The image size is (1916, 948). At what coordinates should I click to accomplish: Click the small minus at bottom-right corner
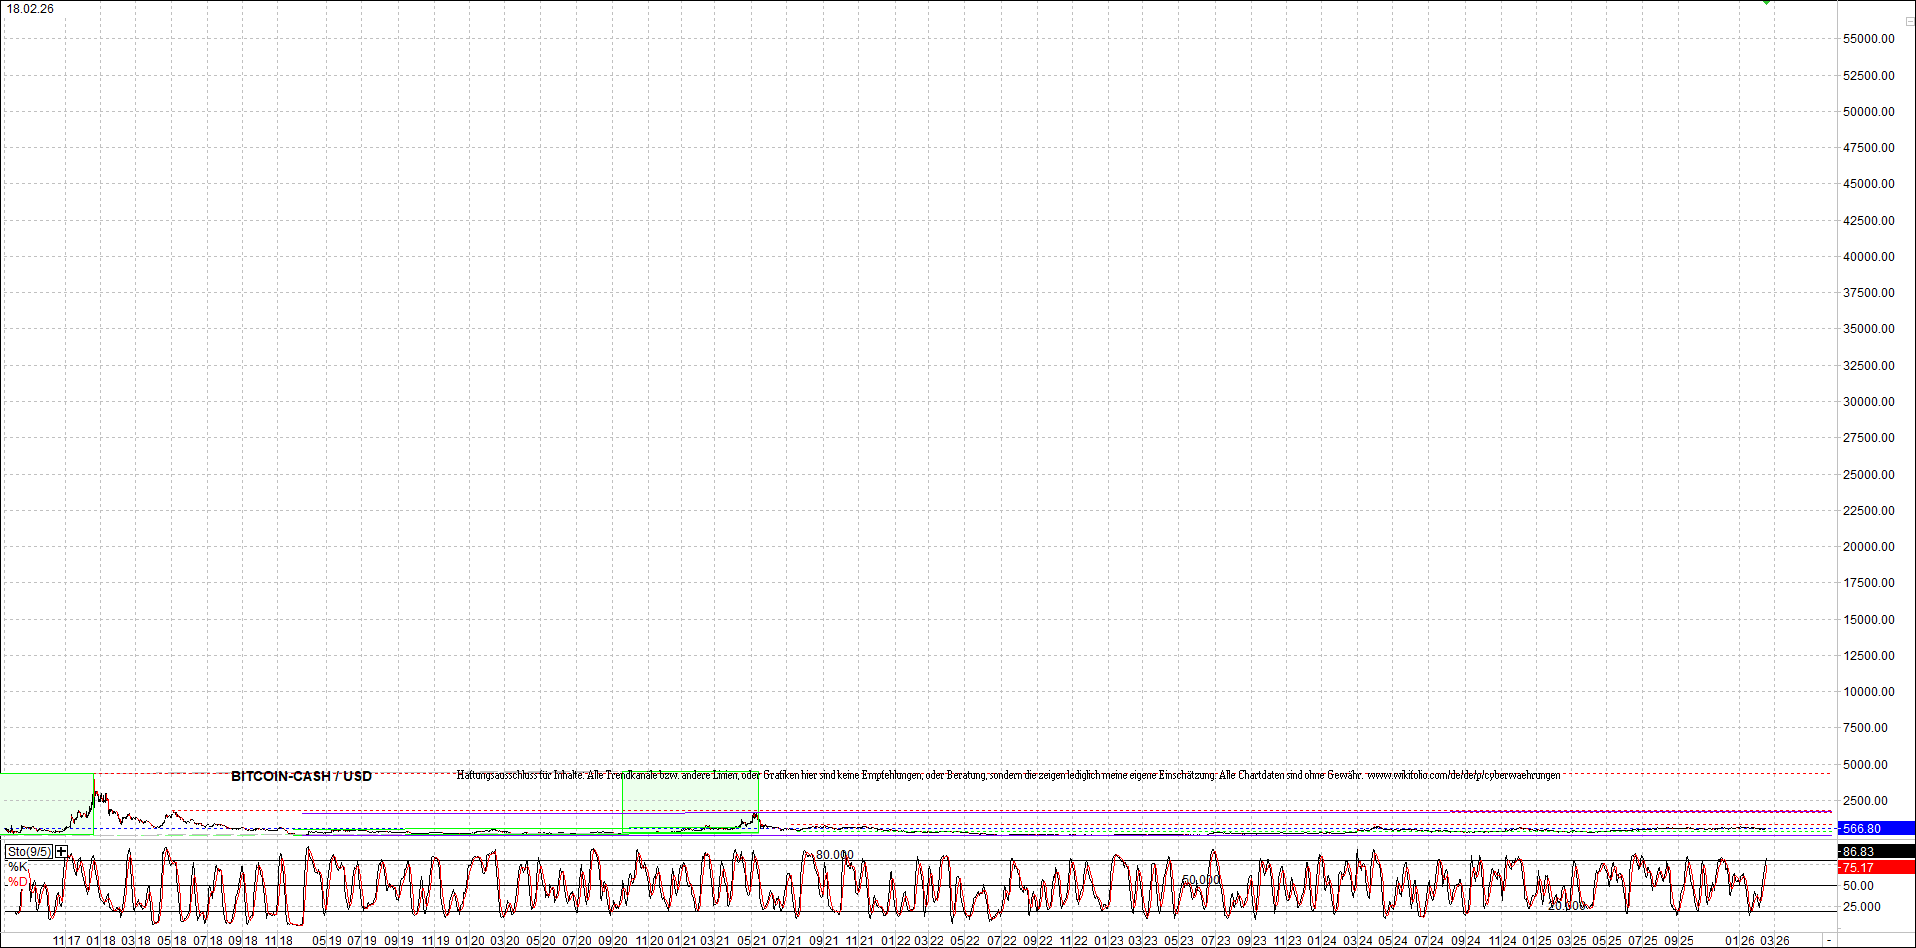point(1829,941)
